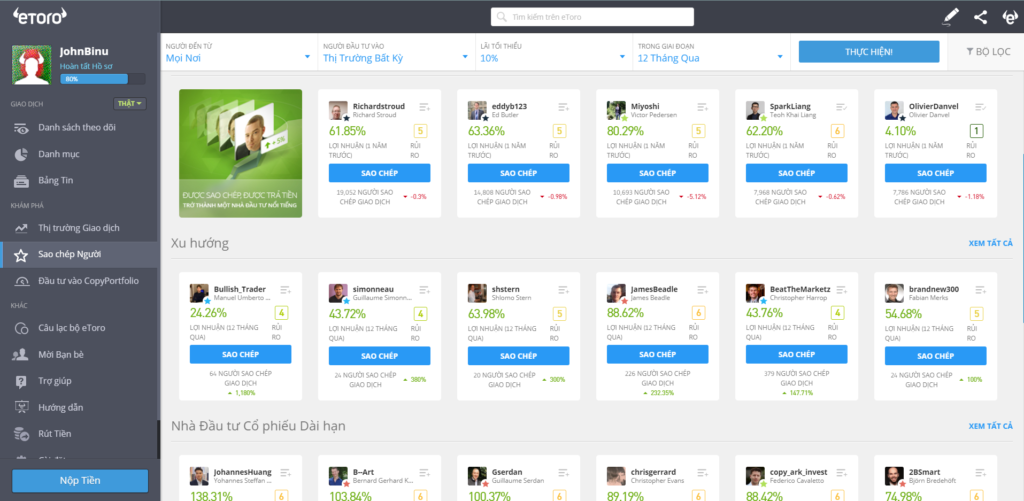This screenshot has height=501, width=1024.
Task: Click SAO CHÉP for eddyb123
Action: pyautogui.click(x=519, y=173)
